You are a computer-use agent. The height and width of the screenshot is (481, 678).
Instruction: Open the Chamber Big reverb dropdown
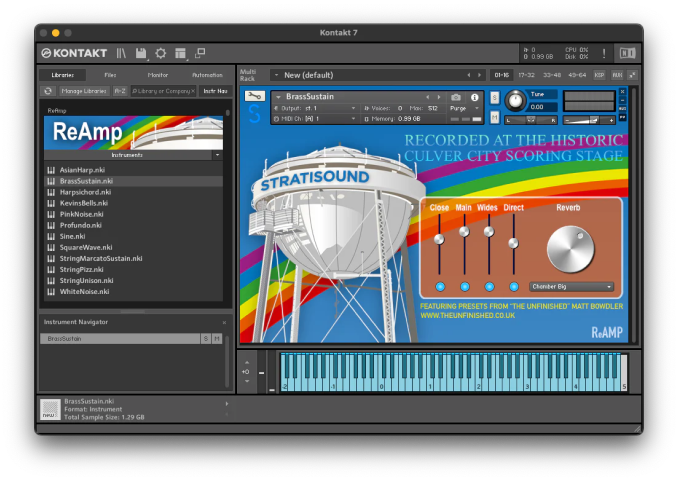572,287
